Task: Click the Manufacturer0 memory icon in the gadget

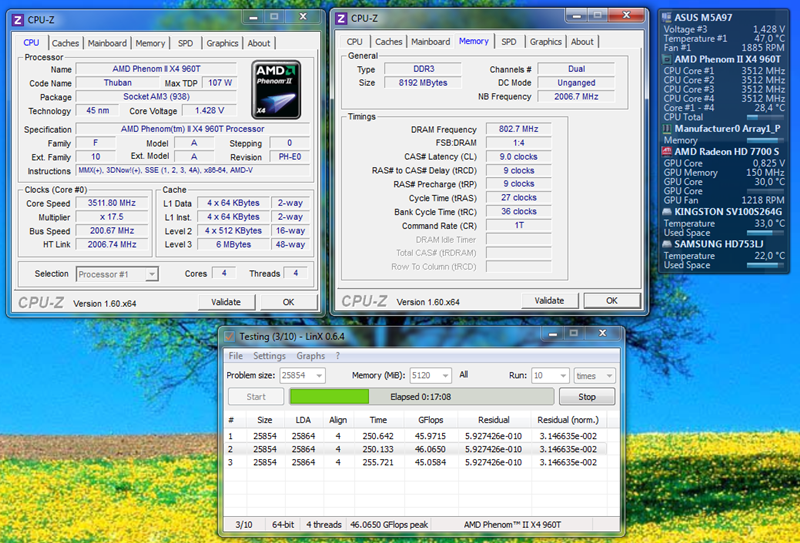Action: coord(667,129)
